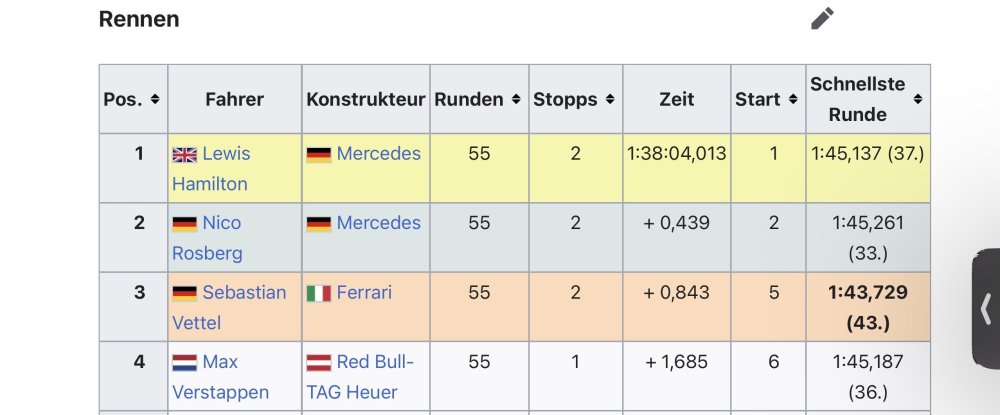Viewport: 1000px width, 415px height.
Task: Tap the side panel chevron handle
Action: click(986, 309)
